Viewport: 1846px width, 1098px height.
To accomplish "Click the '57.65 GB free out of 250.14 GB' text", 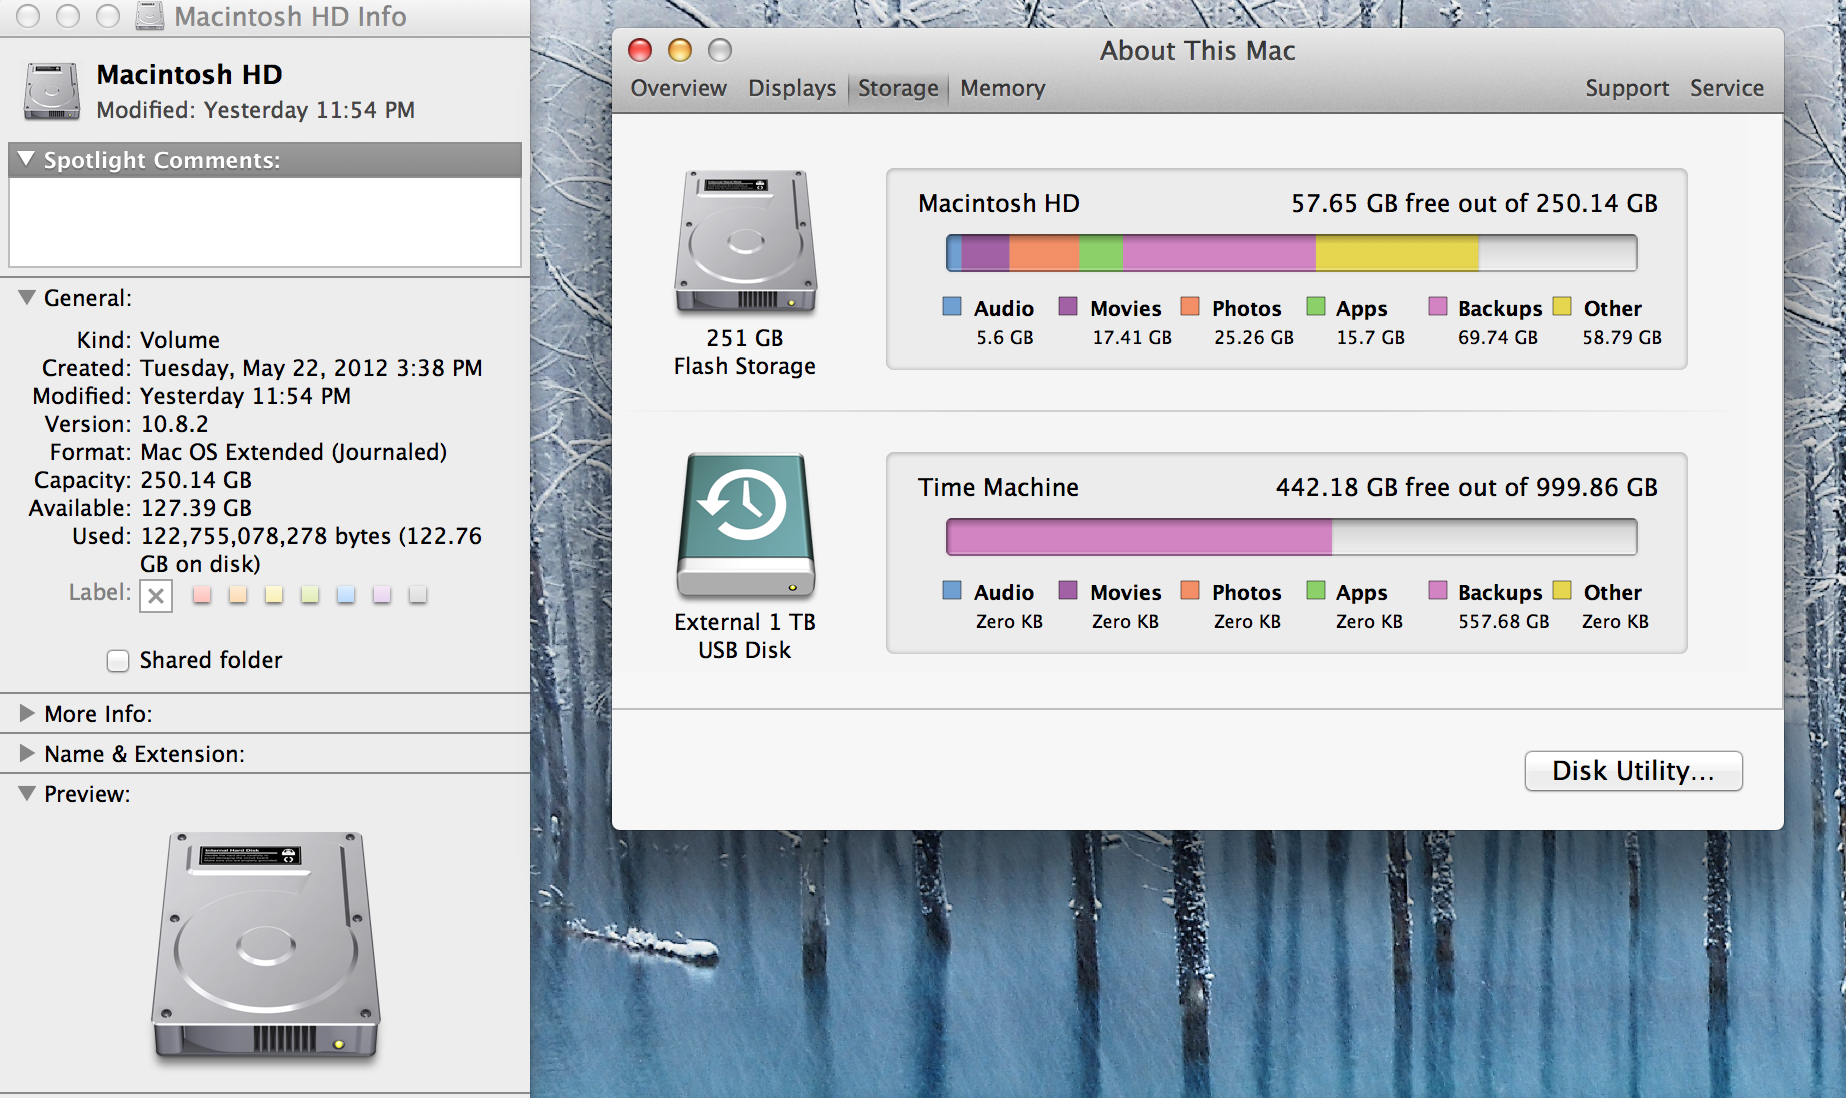I will 1474,203.
